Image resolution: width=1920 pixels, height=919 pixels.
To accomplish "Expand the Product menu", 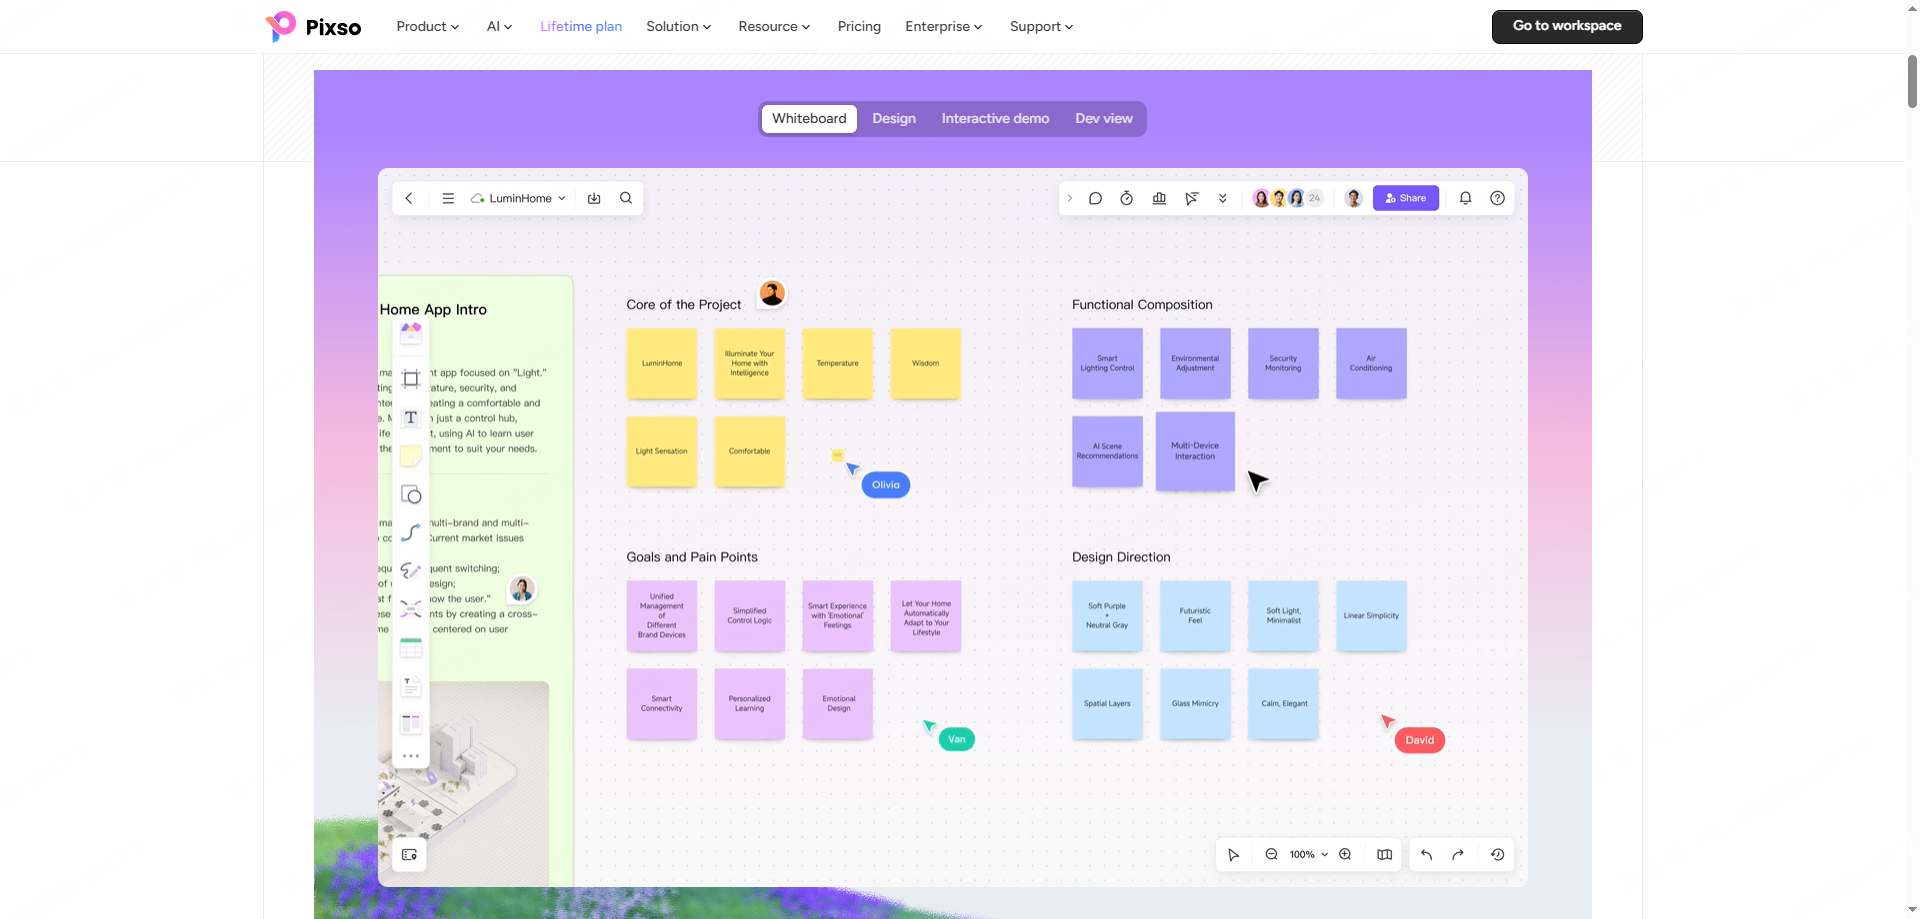I will 428,27.
